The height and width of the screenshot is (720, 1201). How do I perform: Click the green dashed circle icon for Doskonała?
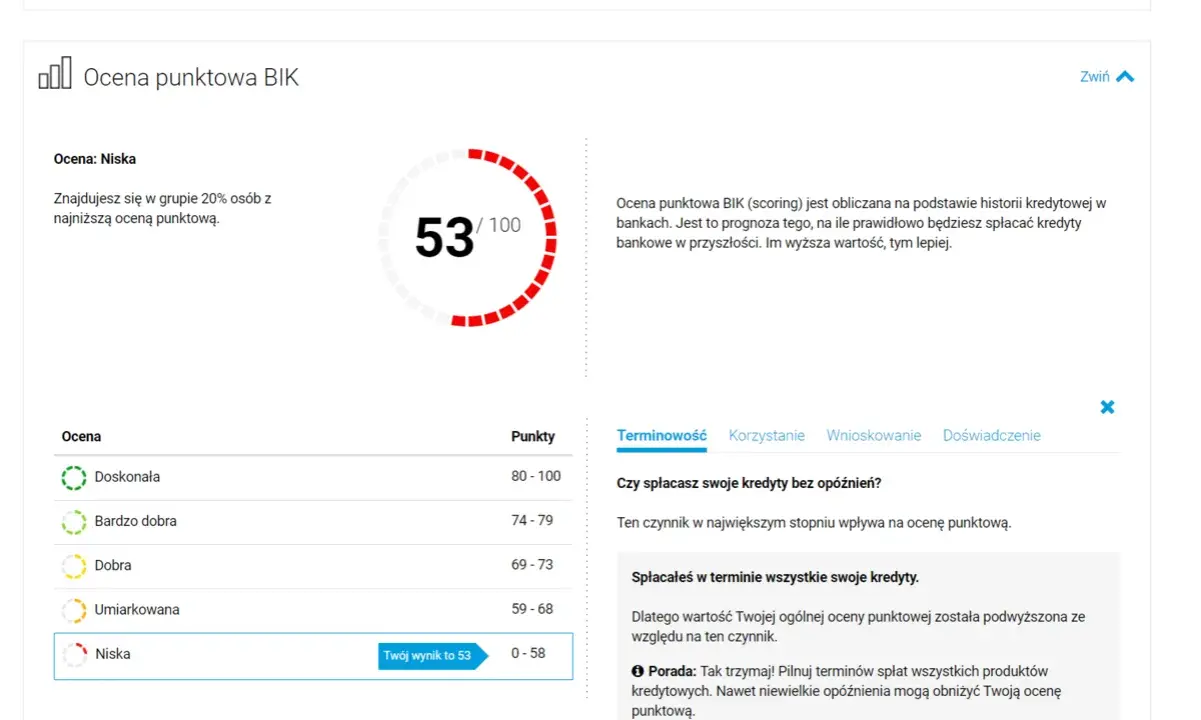74,478
